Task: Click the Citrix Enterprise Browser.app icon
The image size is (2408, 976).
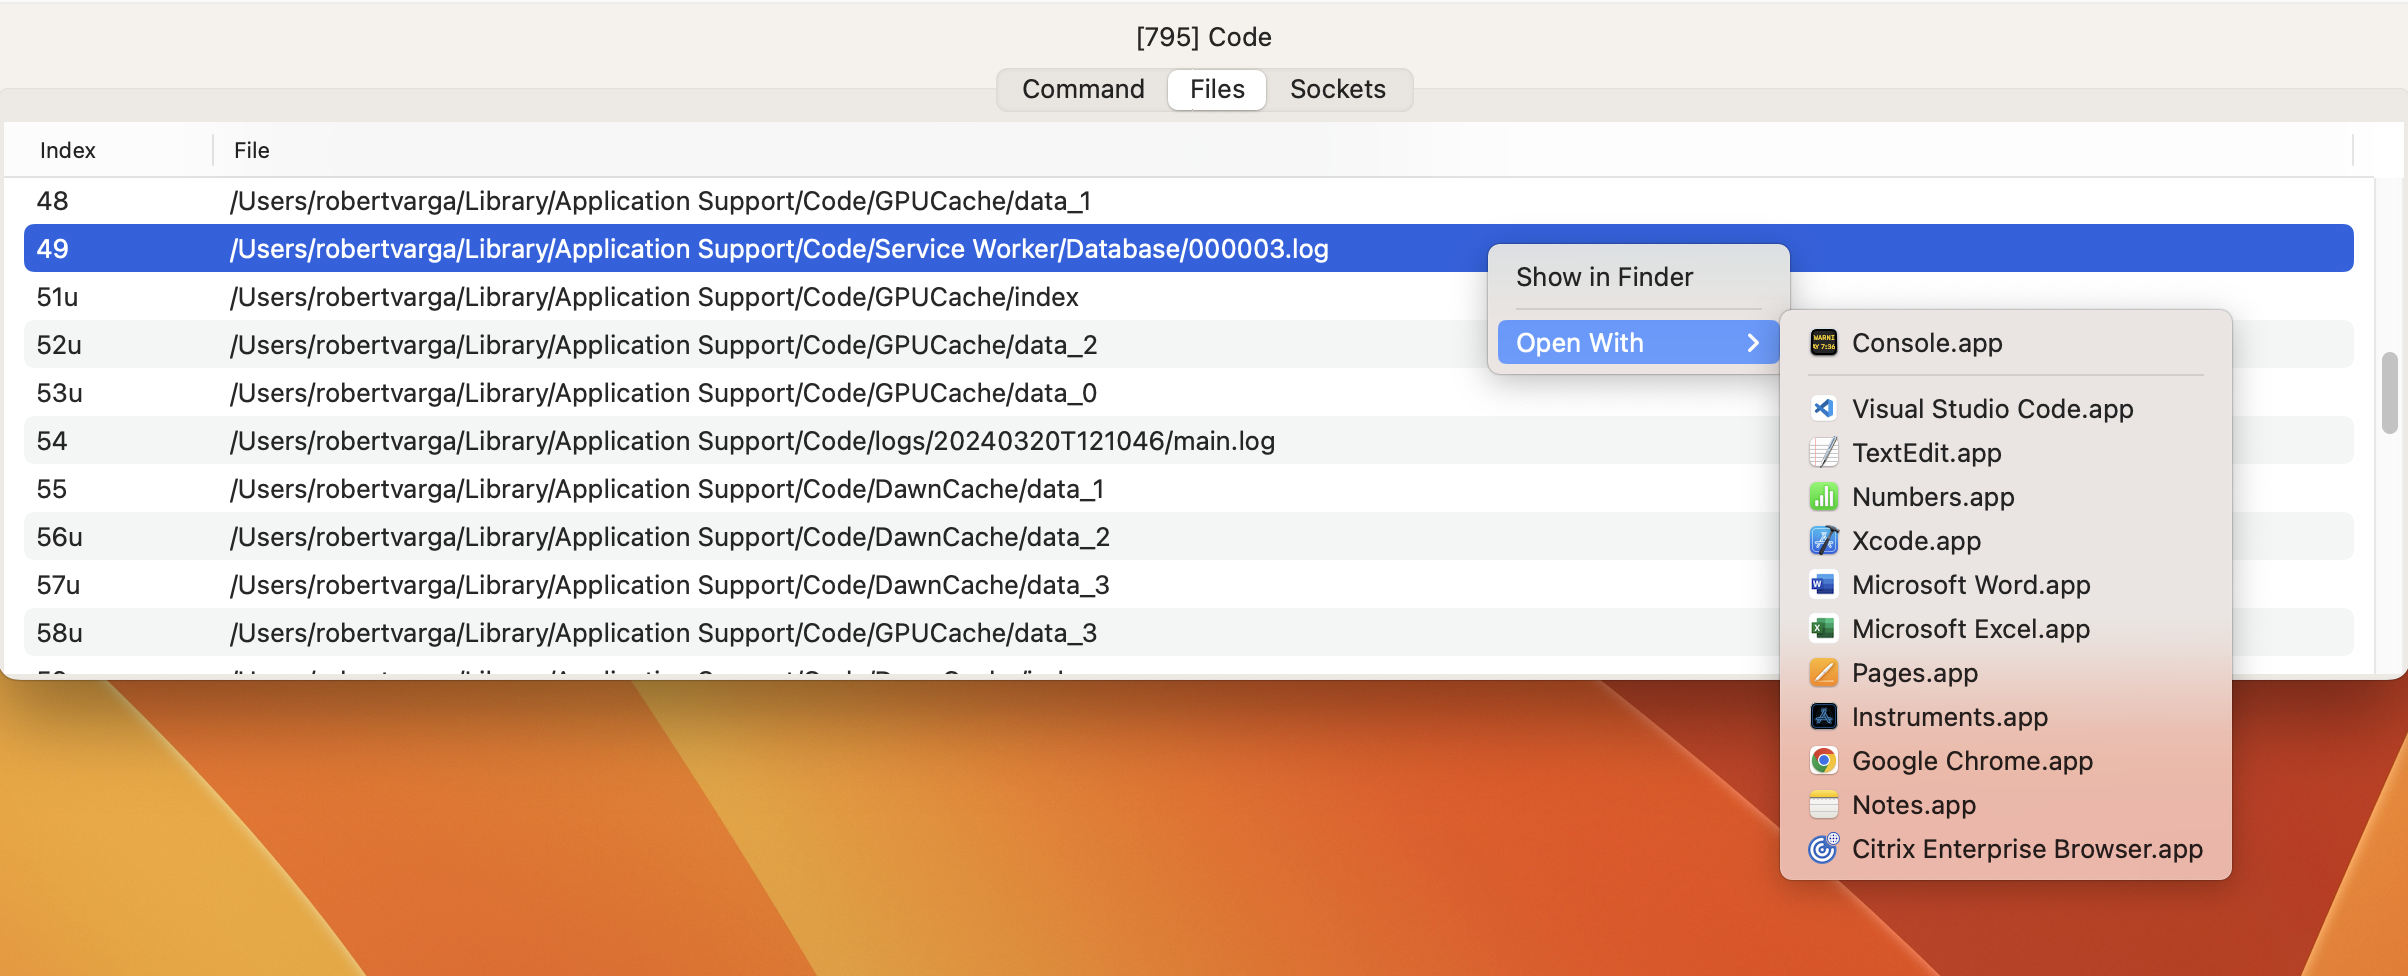Action: tap(1823, 848)
